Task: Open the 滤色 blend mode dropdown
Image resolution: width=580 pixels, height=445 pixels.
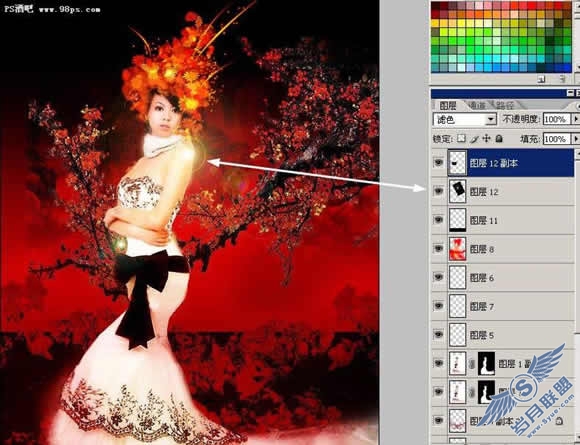Action: [465, 119]
